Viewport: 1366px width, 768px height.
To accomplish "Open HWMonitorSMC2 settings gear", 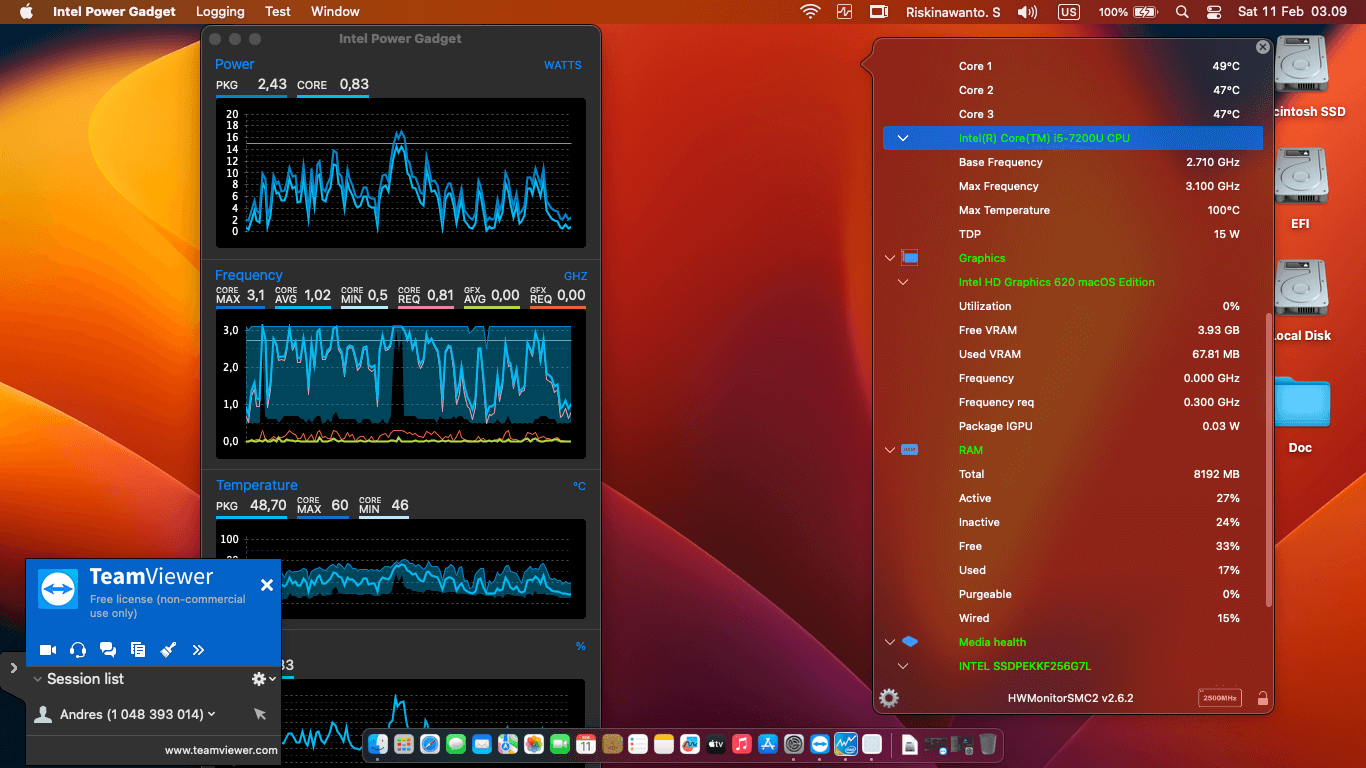I will coord(889,698).
